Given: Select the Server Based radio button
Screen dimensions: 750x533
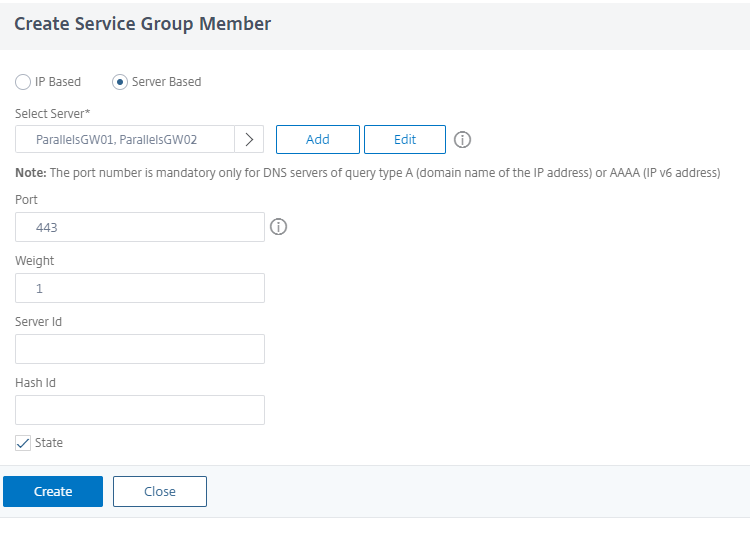Looking at the screenshot, I should point(120,82).
